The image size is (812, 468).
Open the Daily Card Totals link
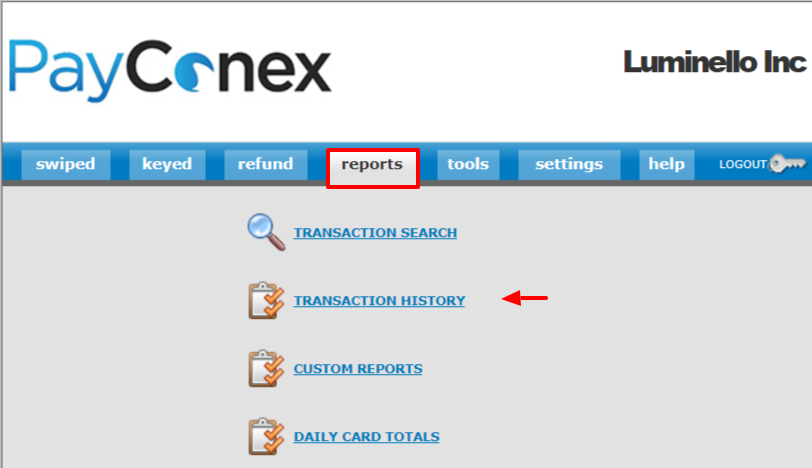367,437
